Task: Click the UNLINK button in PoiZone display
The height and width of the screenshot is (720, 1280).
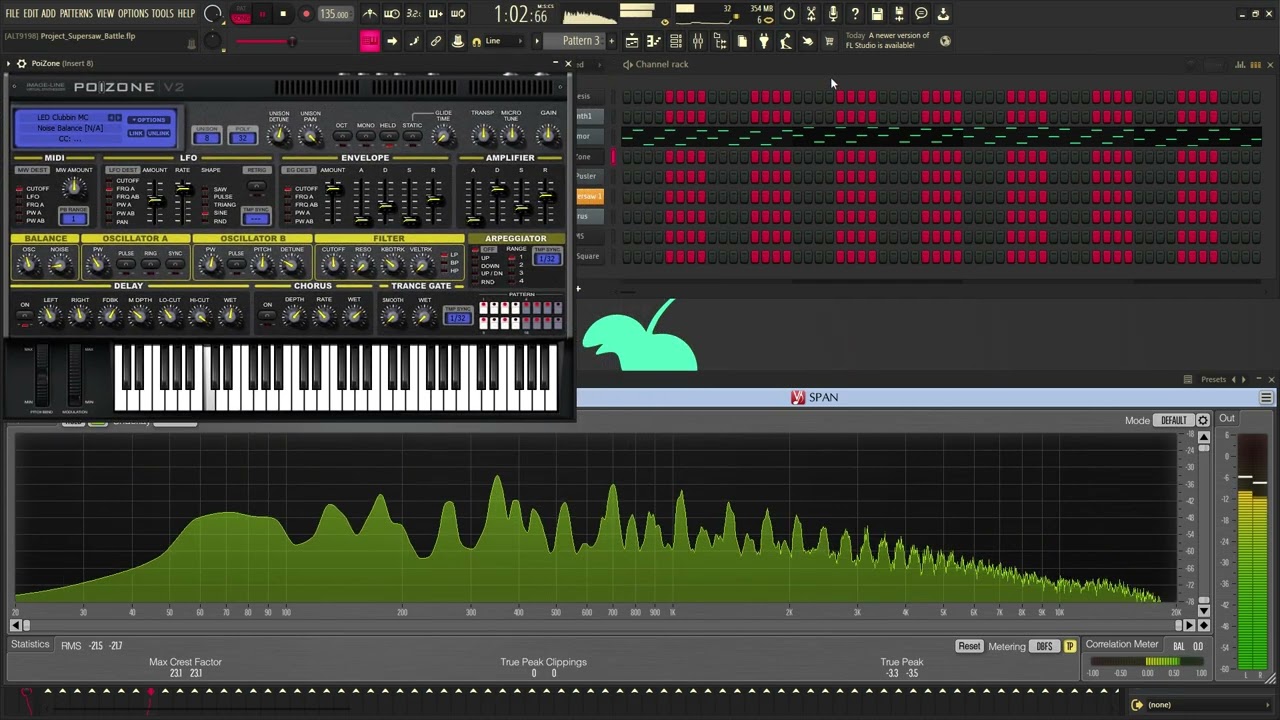Action: [x=159, y=133]
